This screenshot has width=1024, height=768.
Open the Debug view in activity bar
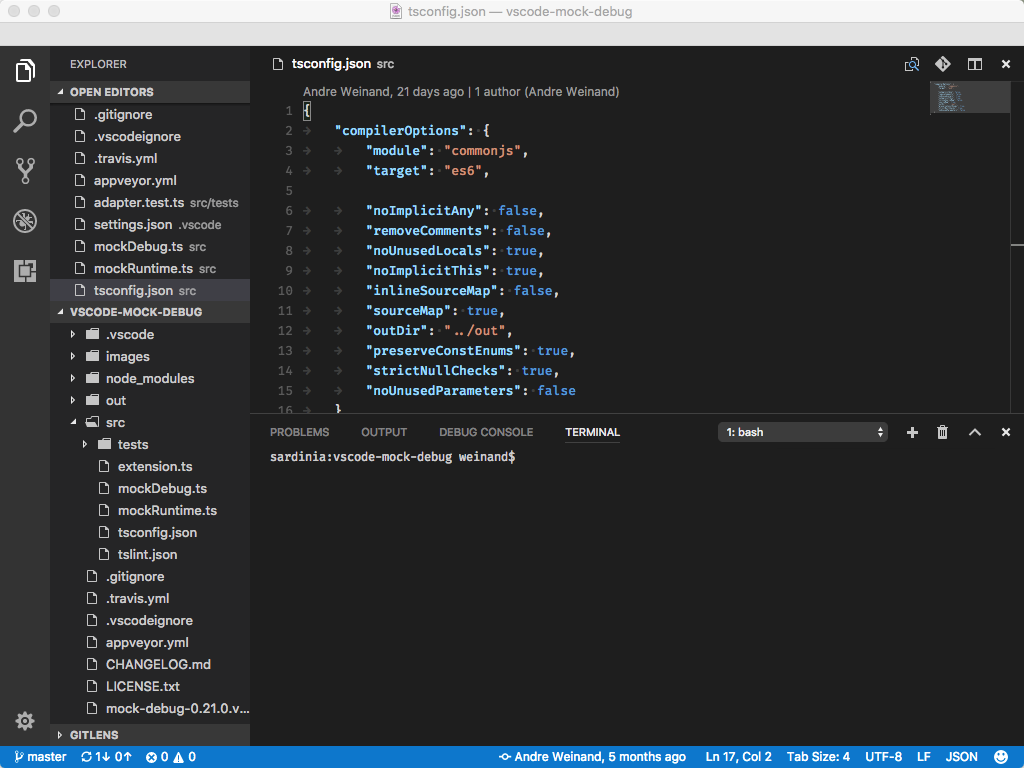[25, 221]
